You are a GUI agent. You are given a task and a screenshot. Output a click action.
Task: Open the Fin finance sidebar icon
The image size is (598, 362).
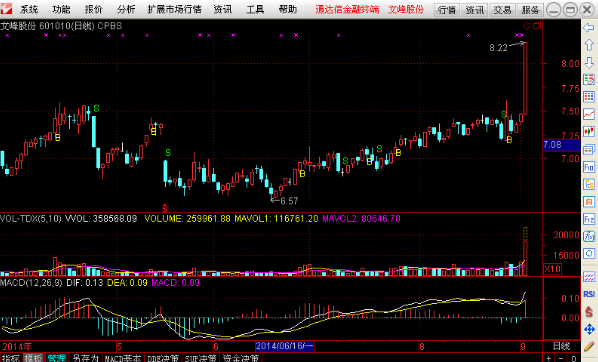pyautogui.click(x=589, y=167)
